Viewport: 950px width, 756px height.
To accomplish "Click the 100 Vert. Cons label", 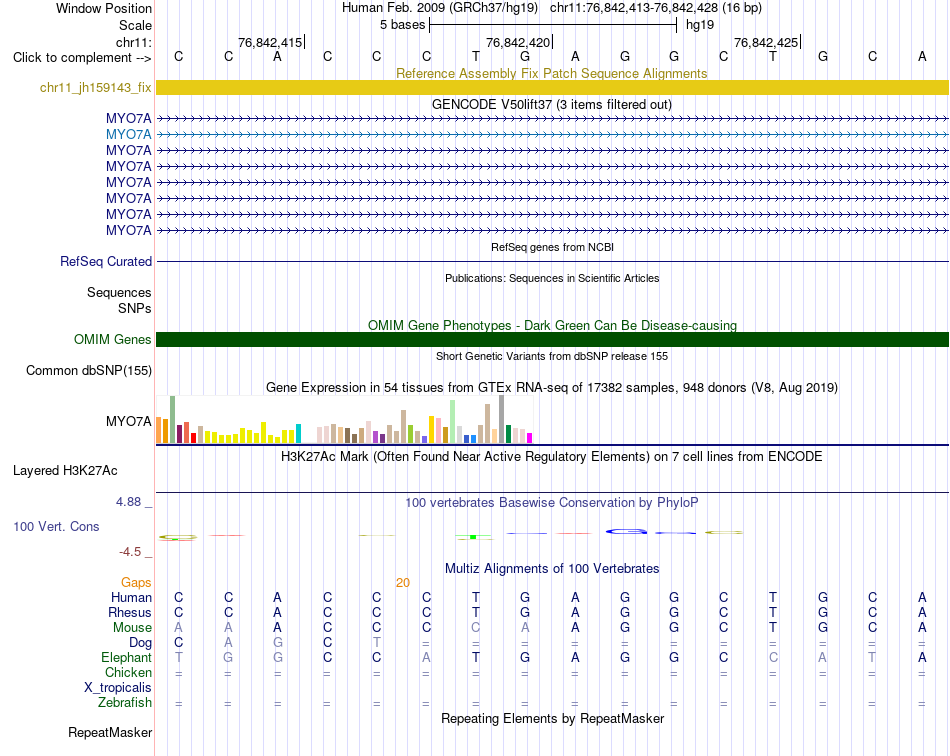I will point(56,526).
